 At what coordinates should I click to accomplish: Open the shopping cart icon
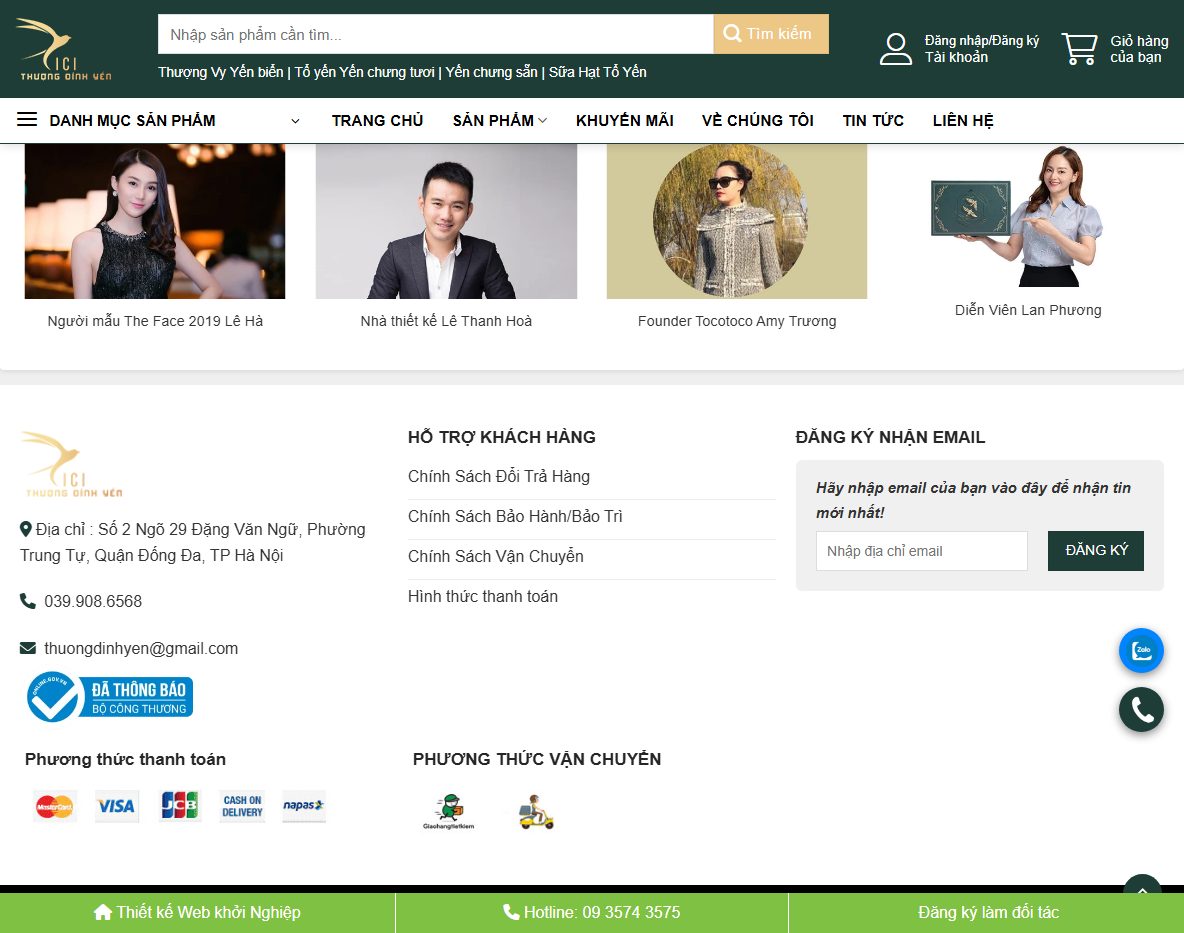[x=1079, y=47]
